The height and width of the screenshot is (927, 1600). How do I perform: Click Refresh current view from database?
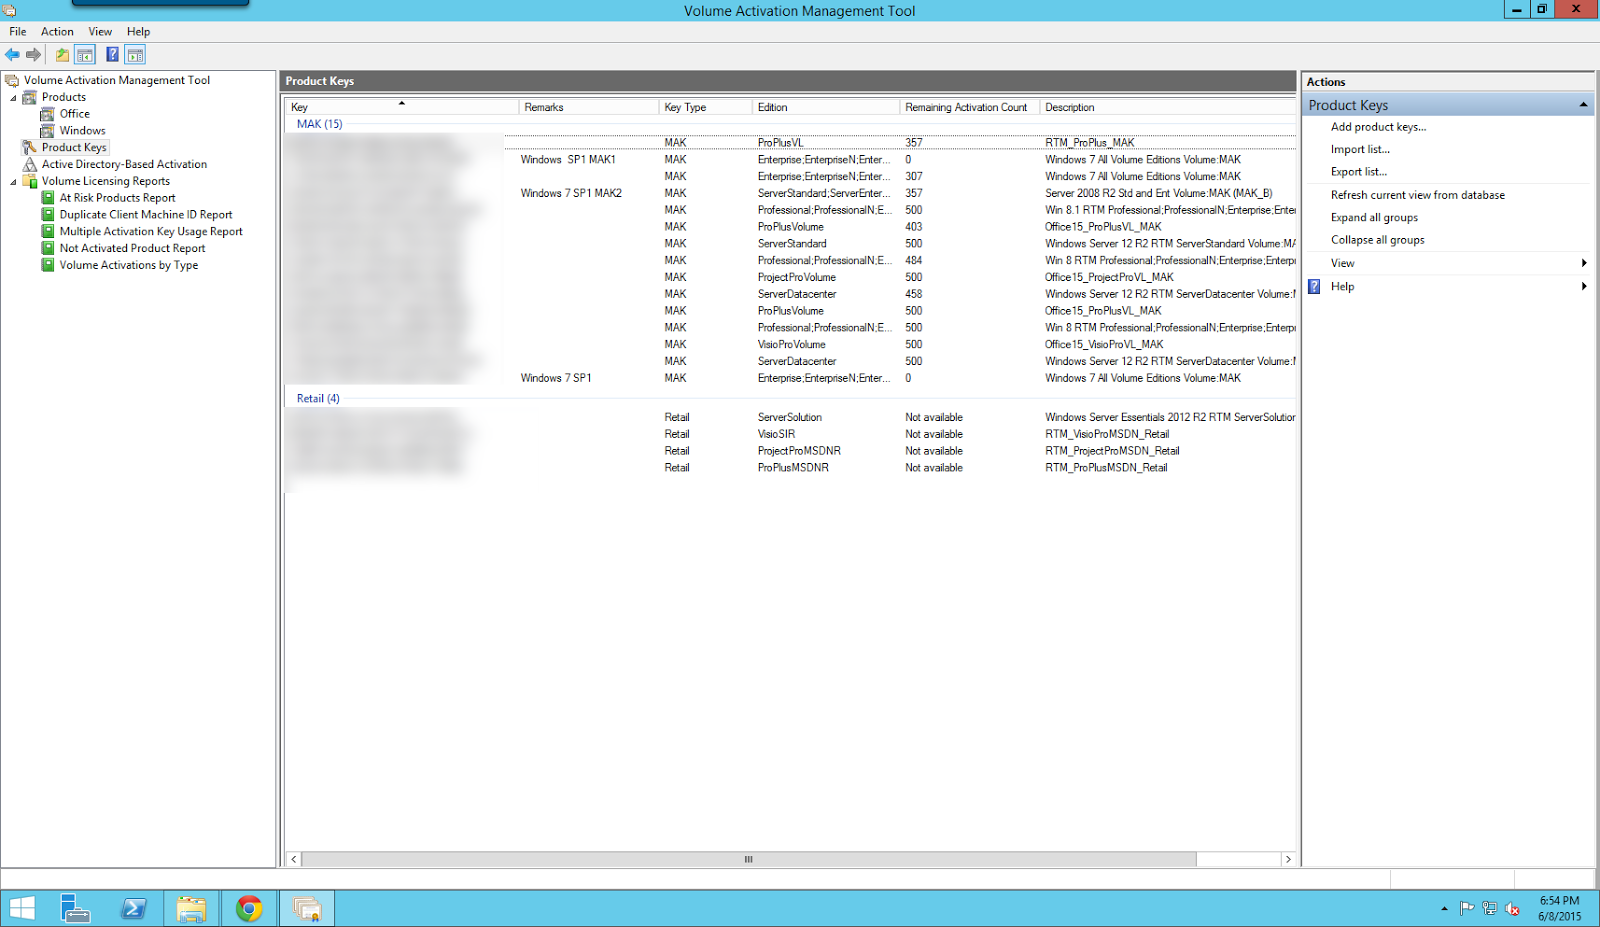(1417, 195)
